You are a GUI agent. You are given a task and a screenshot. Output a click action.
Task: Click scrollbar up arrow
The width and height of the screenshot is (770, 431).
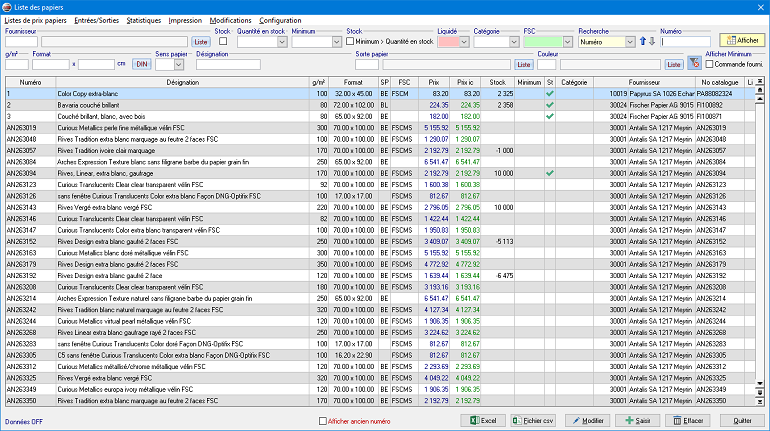(760, 99)
